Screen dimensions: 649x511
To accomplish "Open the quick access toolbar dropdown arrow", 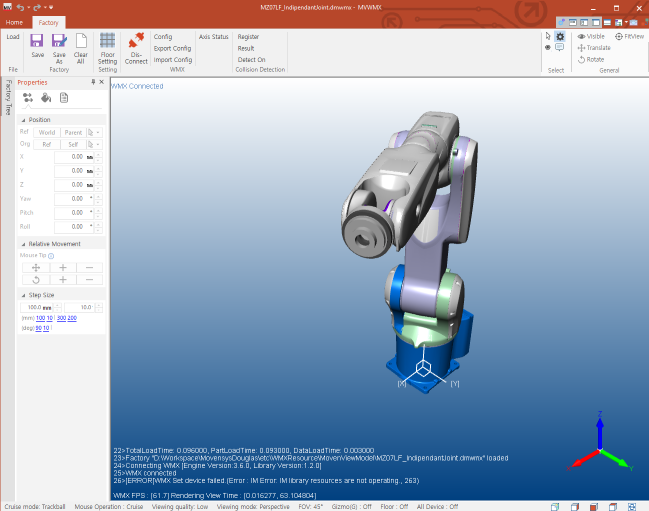I will [51, 7].
